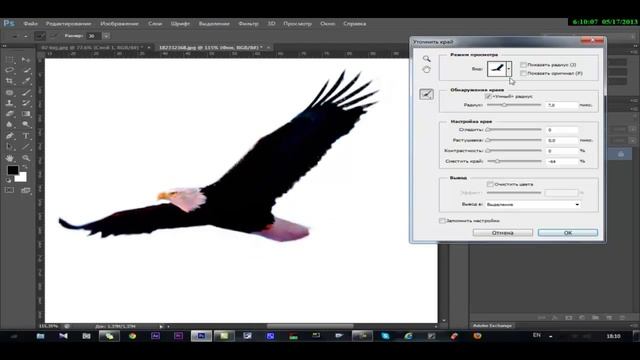
Task: Open the Файл menu
Action: tap(31, 24)
